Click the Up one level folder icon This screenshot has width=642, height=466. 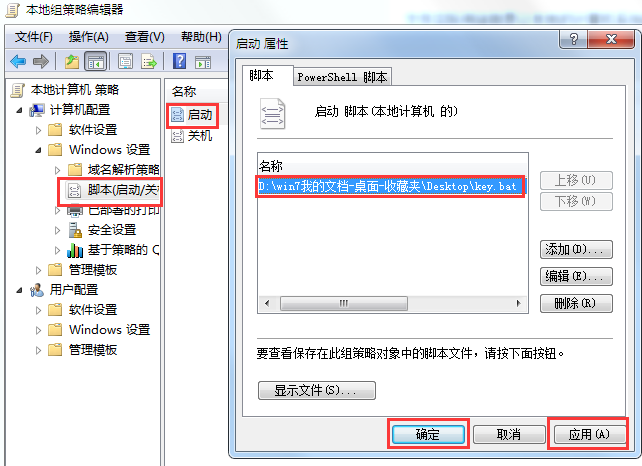(x=72, y=62)
